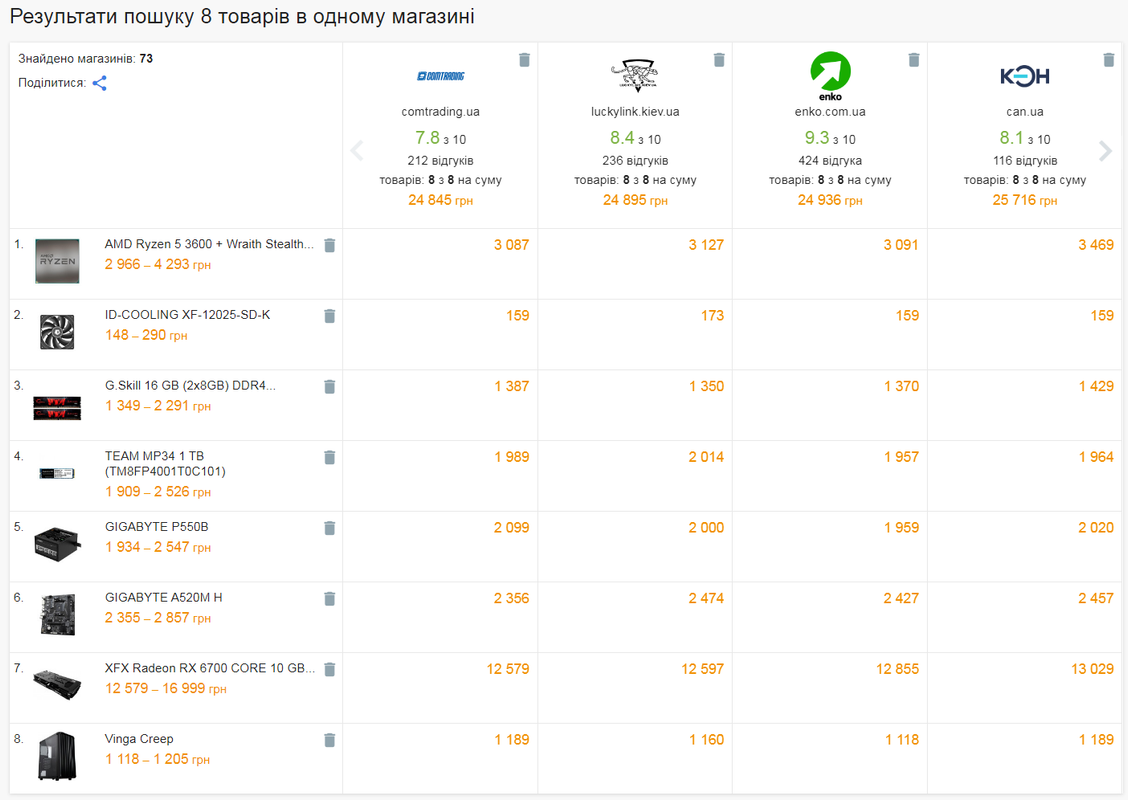Viewport: 1128px width, 800px height.
Task: Click A520M H price 2 356
Action: coord(511,599)
